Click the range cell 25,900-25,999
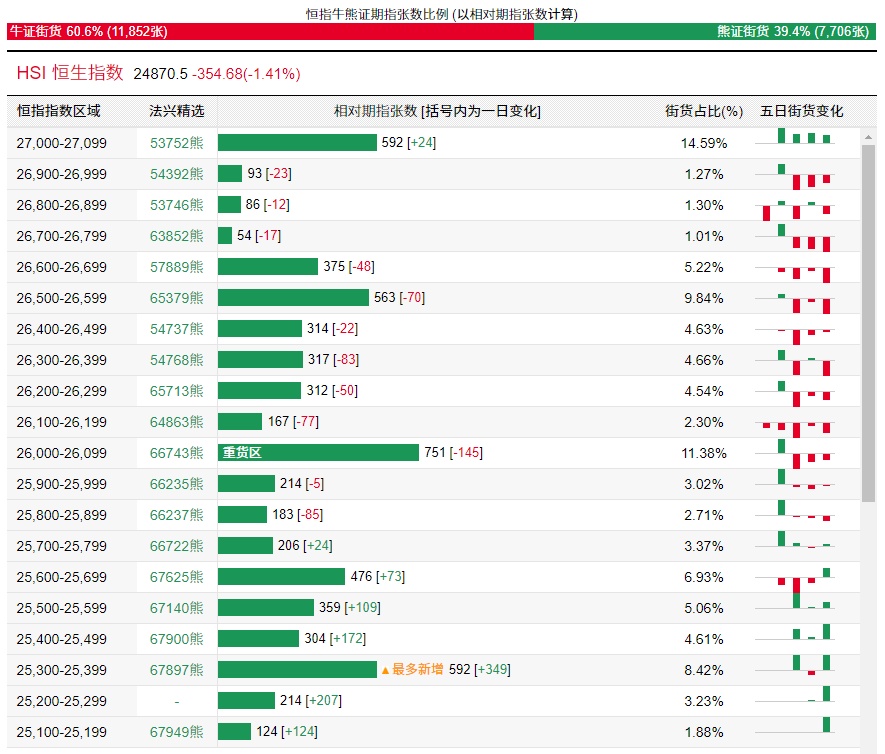Image resolution: width=885 pixels, height=754 pixels. tap(62, 484)
